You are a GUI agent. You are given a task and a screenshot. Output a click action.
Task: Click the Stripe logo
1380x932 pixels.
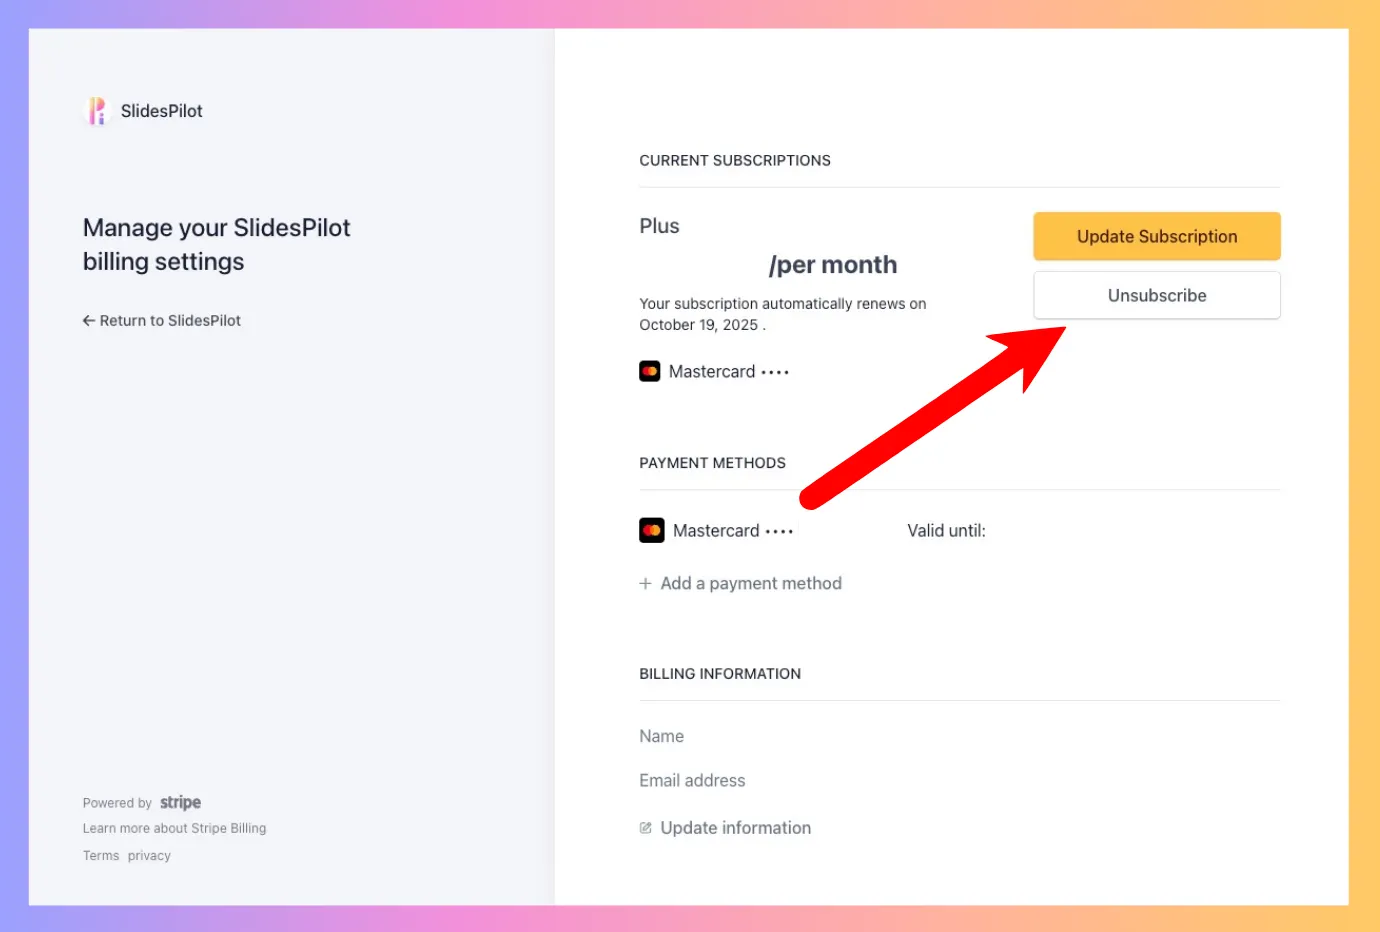coord(180,803)
